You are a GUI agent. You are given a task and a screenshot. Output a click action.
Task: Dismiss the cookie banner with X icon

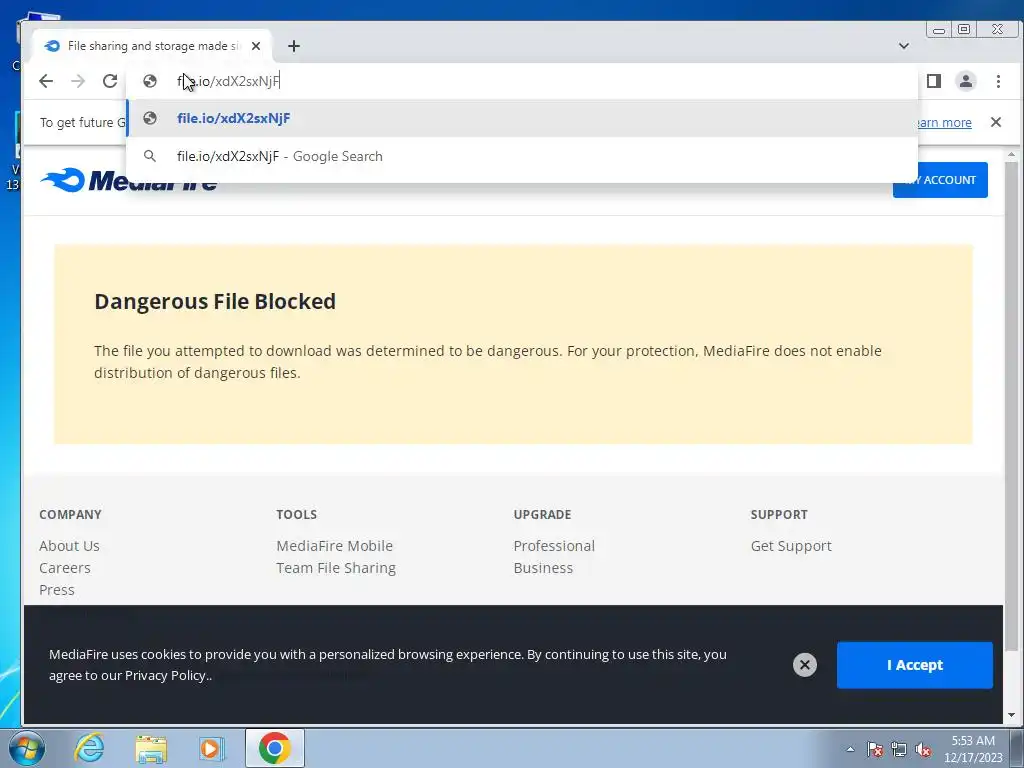click(x=805, y=665)
